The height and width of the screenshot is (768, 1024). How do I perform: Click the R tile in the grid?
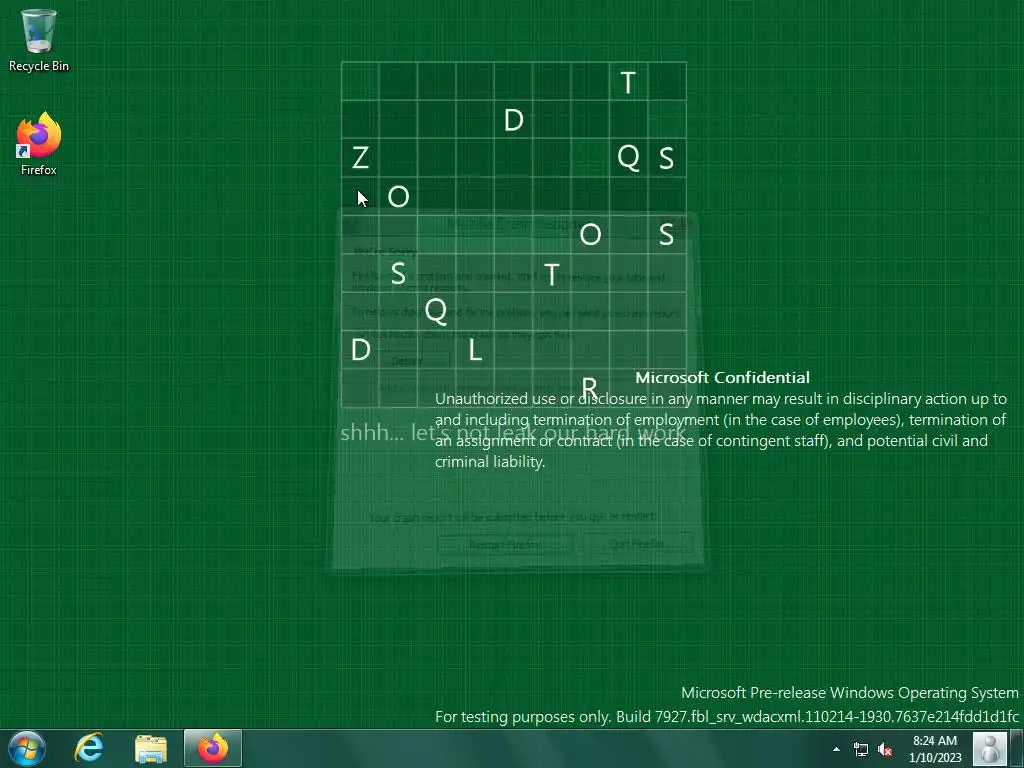(590, 389)
